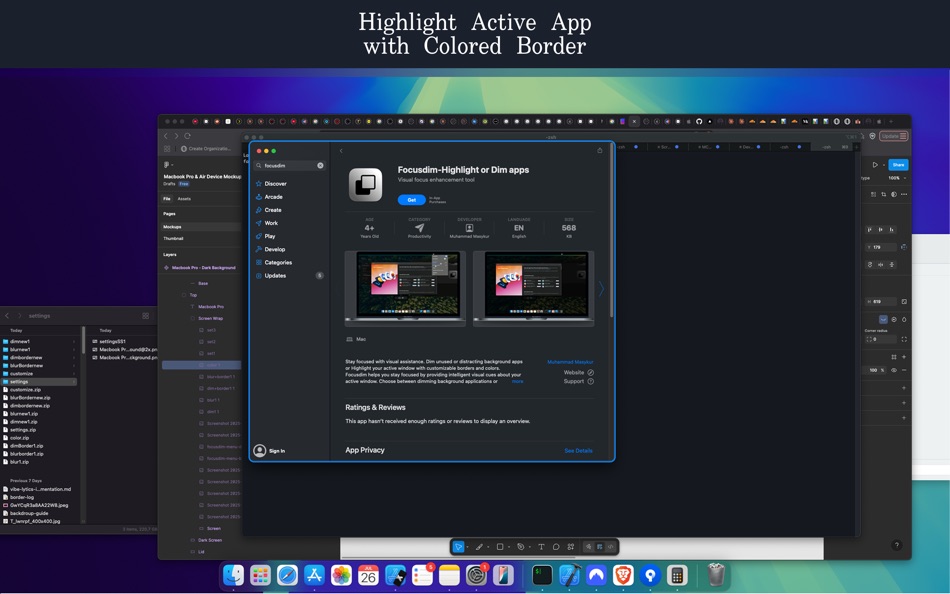
Task: Open Brave browser from the Dock
Action: pyautogui.click(x=623, y=575)
